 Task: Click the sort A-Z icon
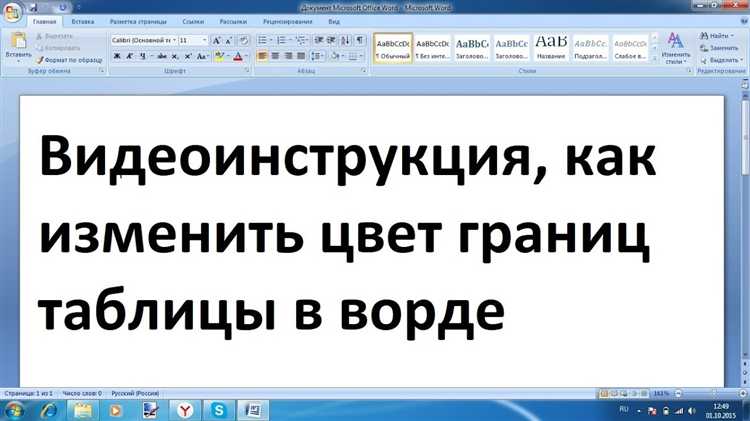346,40
